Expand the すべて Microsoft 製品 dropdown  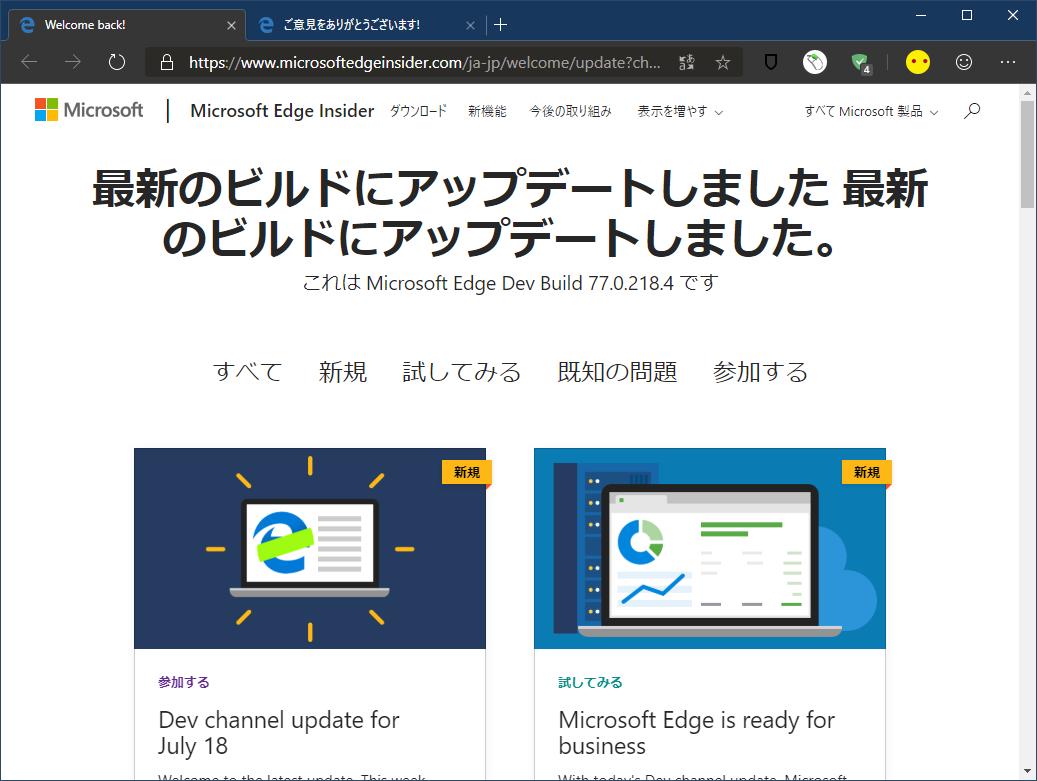pos(871,111)
